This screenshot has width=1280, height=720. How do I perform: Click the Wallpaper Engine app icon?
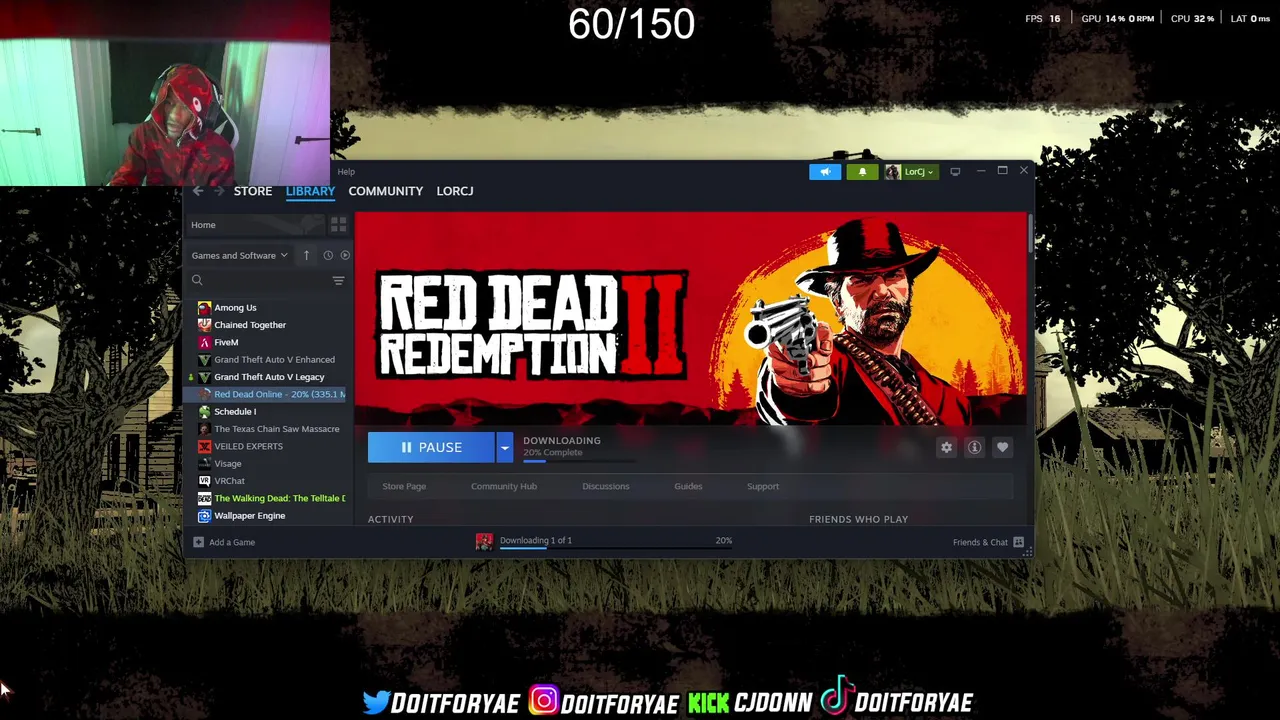coord(204,516)
